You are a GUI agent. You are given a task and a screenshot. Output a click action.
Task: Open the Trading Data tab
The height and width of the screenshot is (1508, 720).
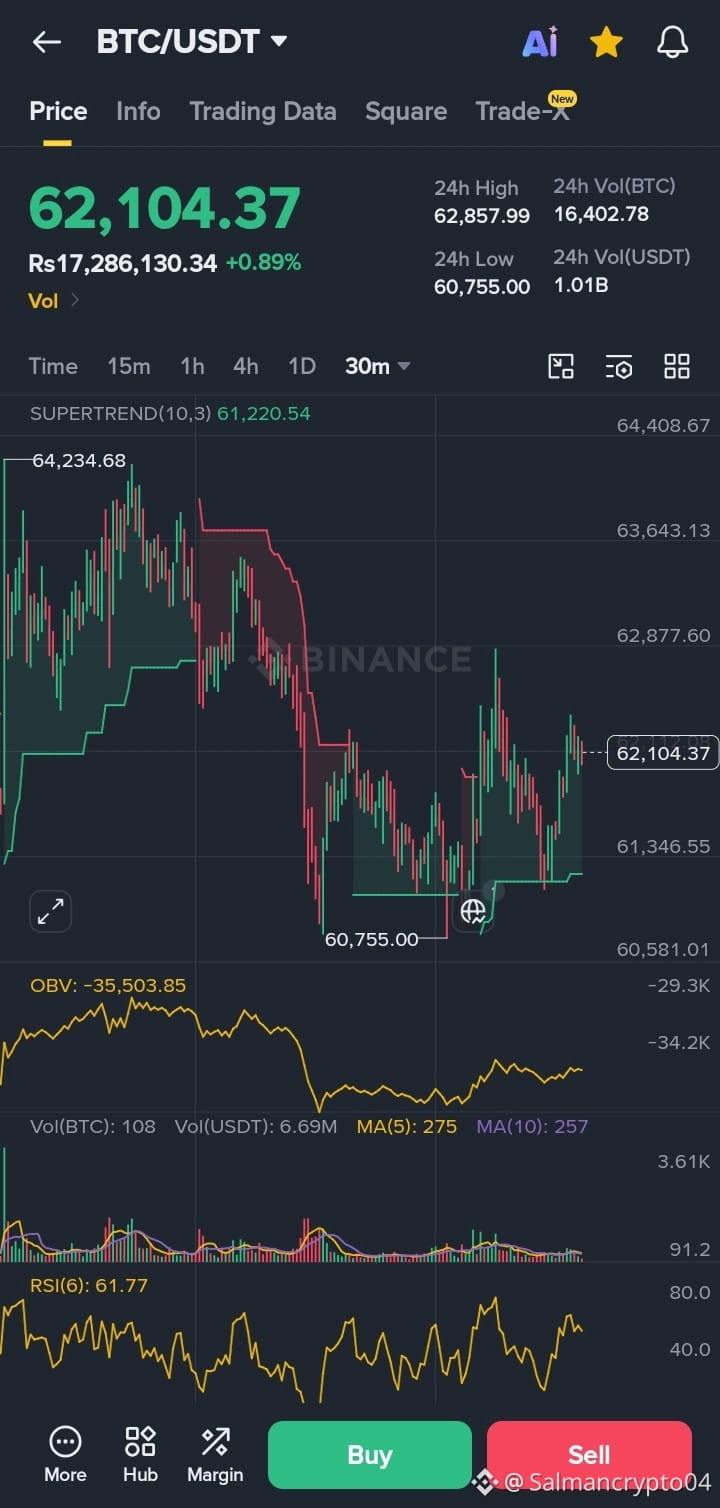pyautogui.click(x=263, y=111)
